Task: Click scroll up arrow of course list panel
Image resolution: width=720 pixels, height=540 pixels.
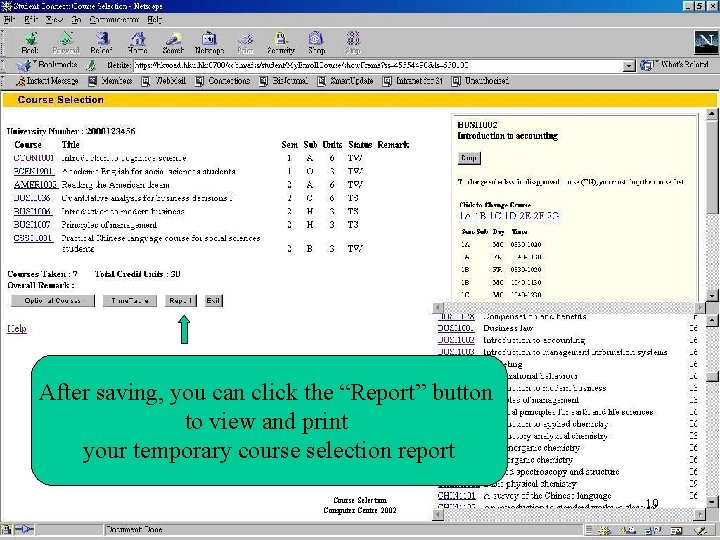Action: [712, 320]
